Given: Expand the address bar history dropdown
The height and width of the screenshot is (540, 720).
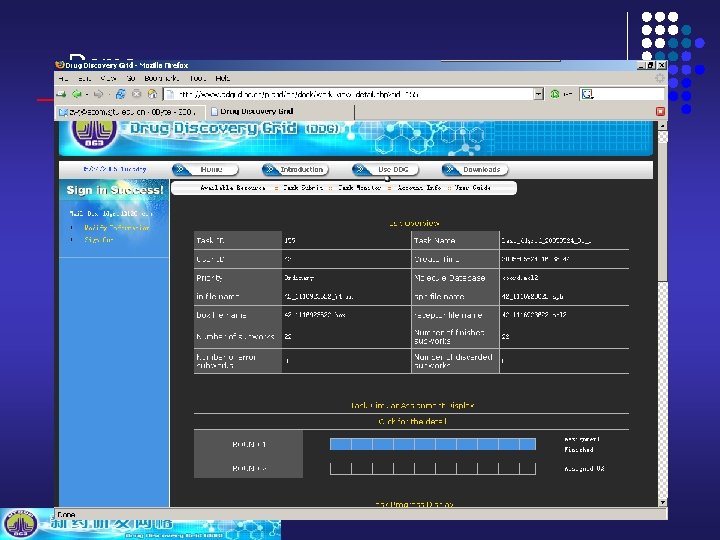Looking at the screenshot, I should 539,94.
